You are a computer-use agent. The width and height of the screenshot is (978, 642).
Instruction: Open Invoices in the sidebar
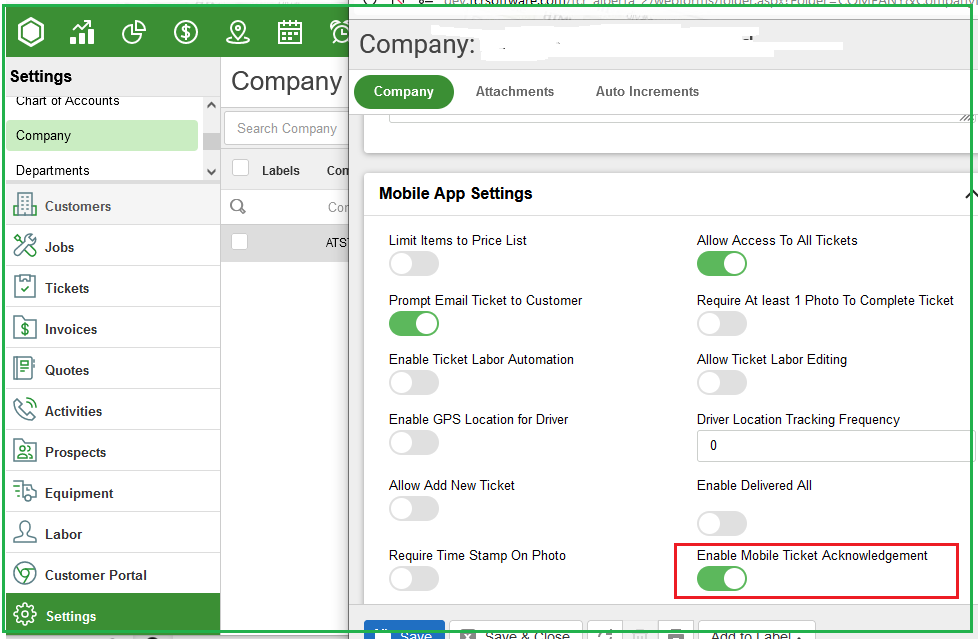[113, 329]
